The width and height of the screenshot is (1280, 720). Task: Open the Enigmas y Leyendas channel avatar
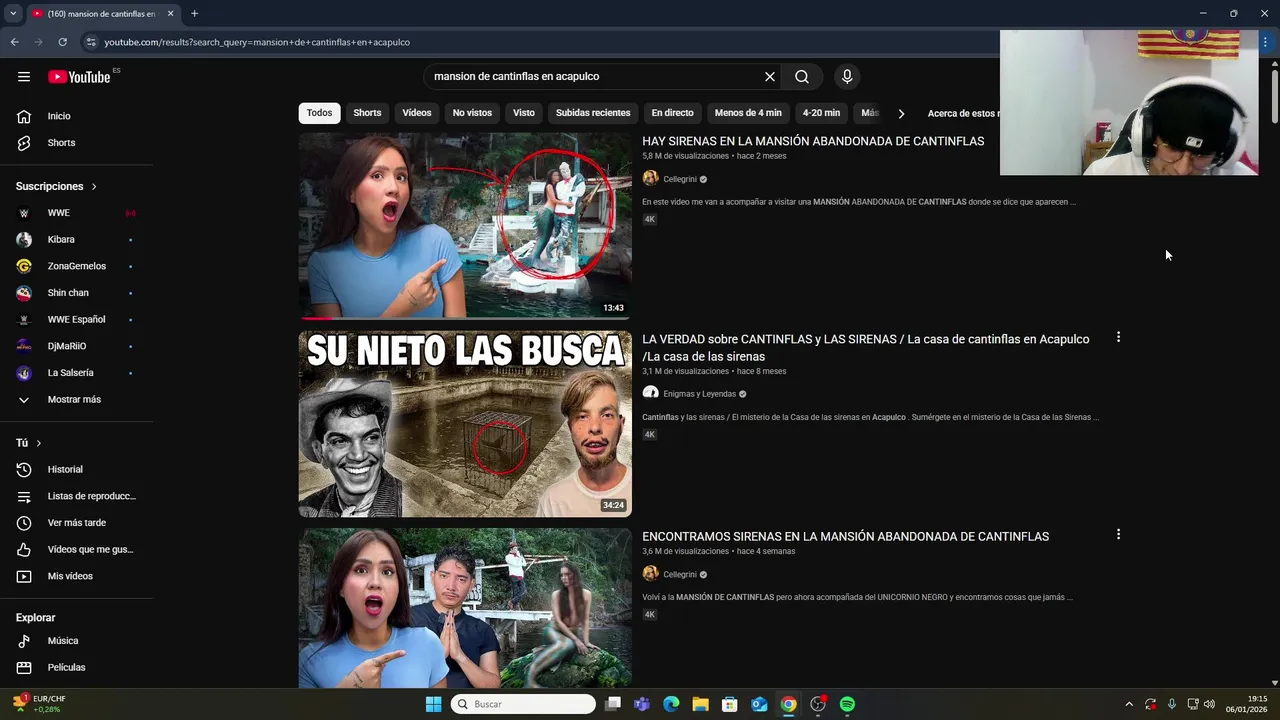[650, 393]
